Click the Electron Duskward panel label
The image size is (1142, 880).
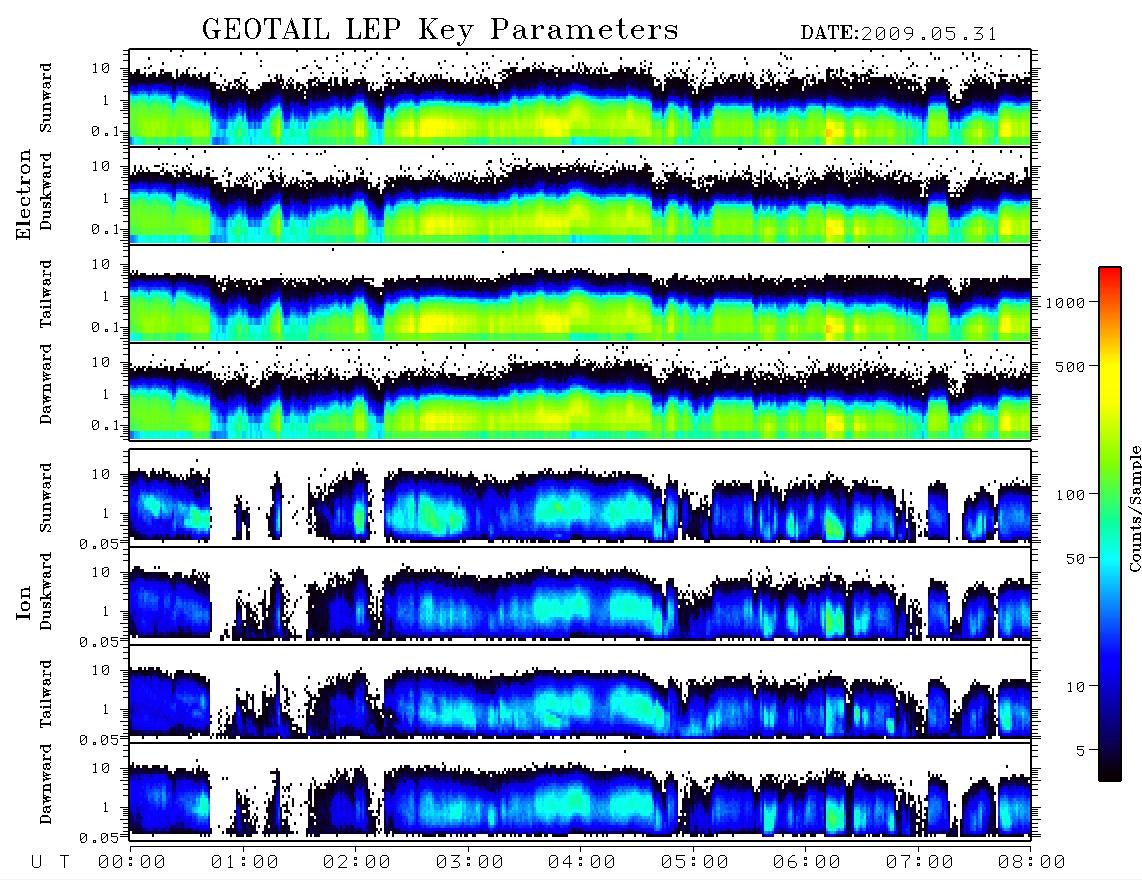pos(46,192)
